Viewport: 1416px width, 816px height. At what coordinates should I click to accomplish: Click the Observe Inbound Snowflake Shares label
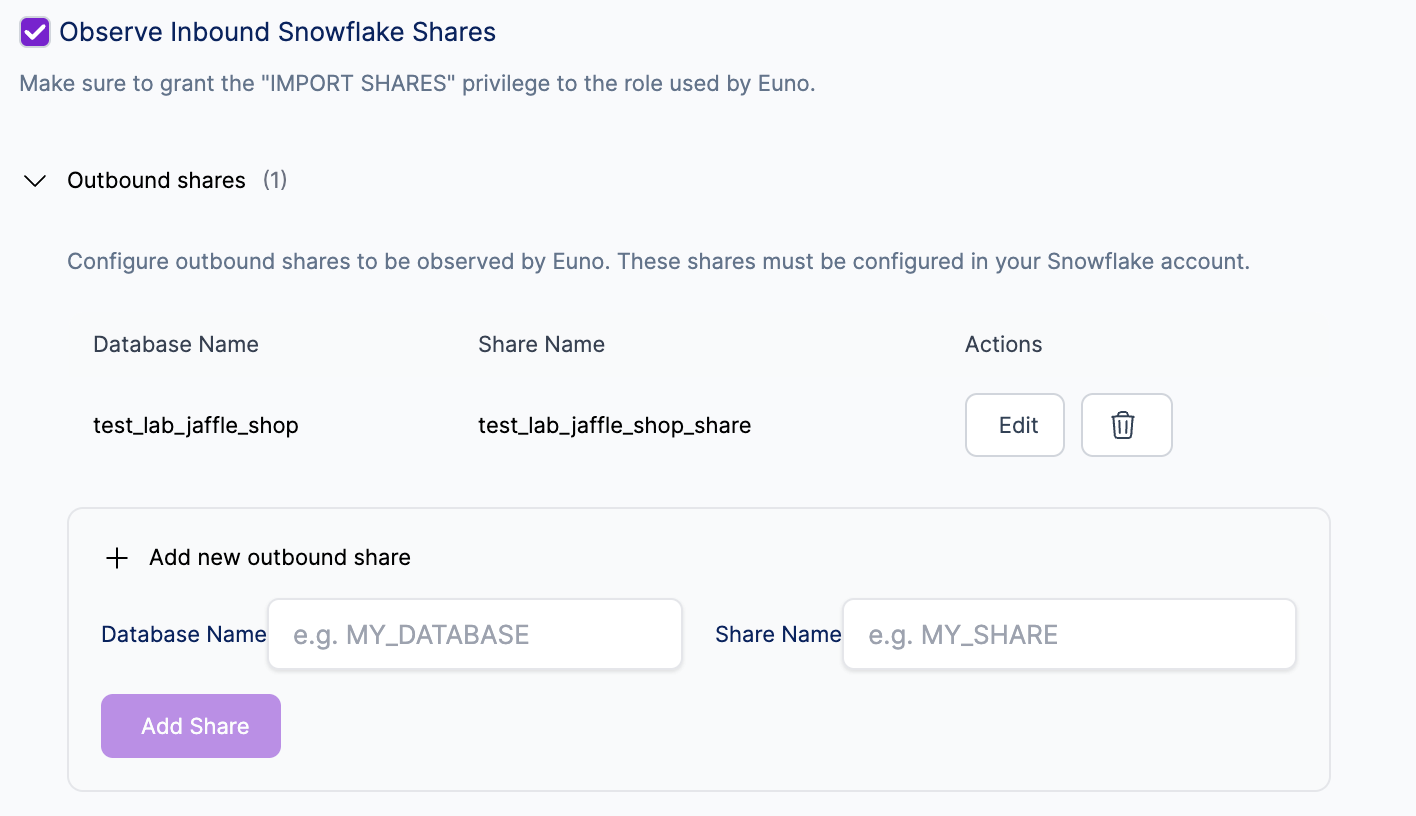click(277, 32)
